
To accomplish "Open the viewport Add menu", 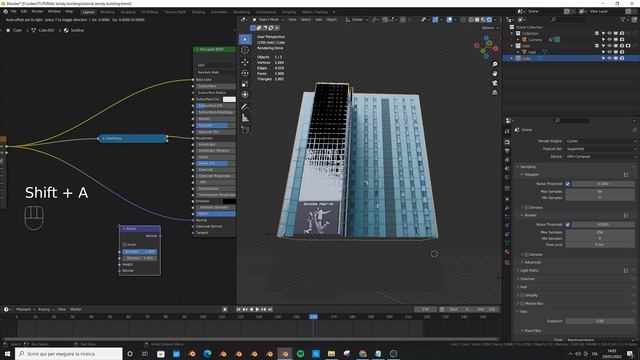I will coord(318,20).
